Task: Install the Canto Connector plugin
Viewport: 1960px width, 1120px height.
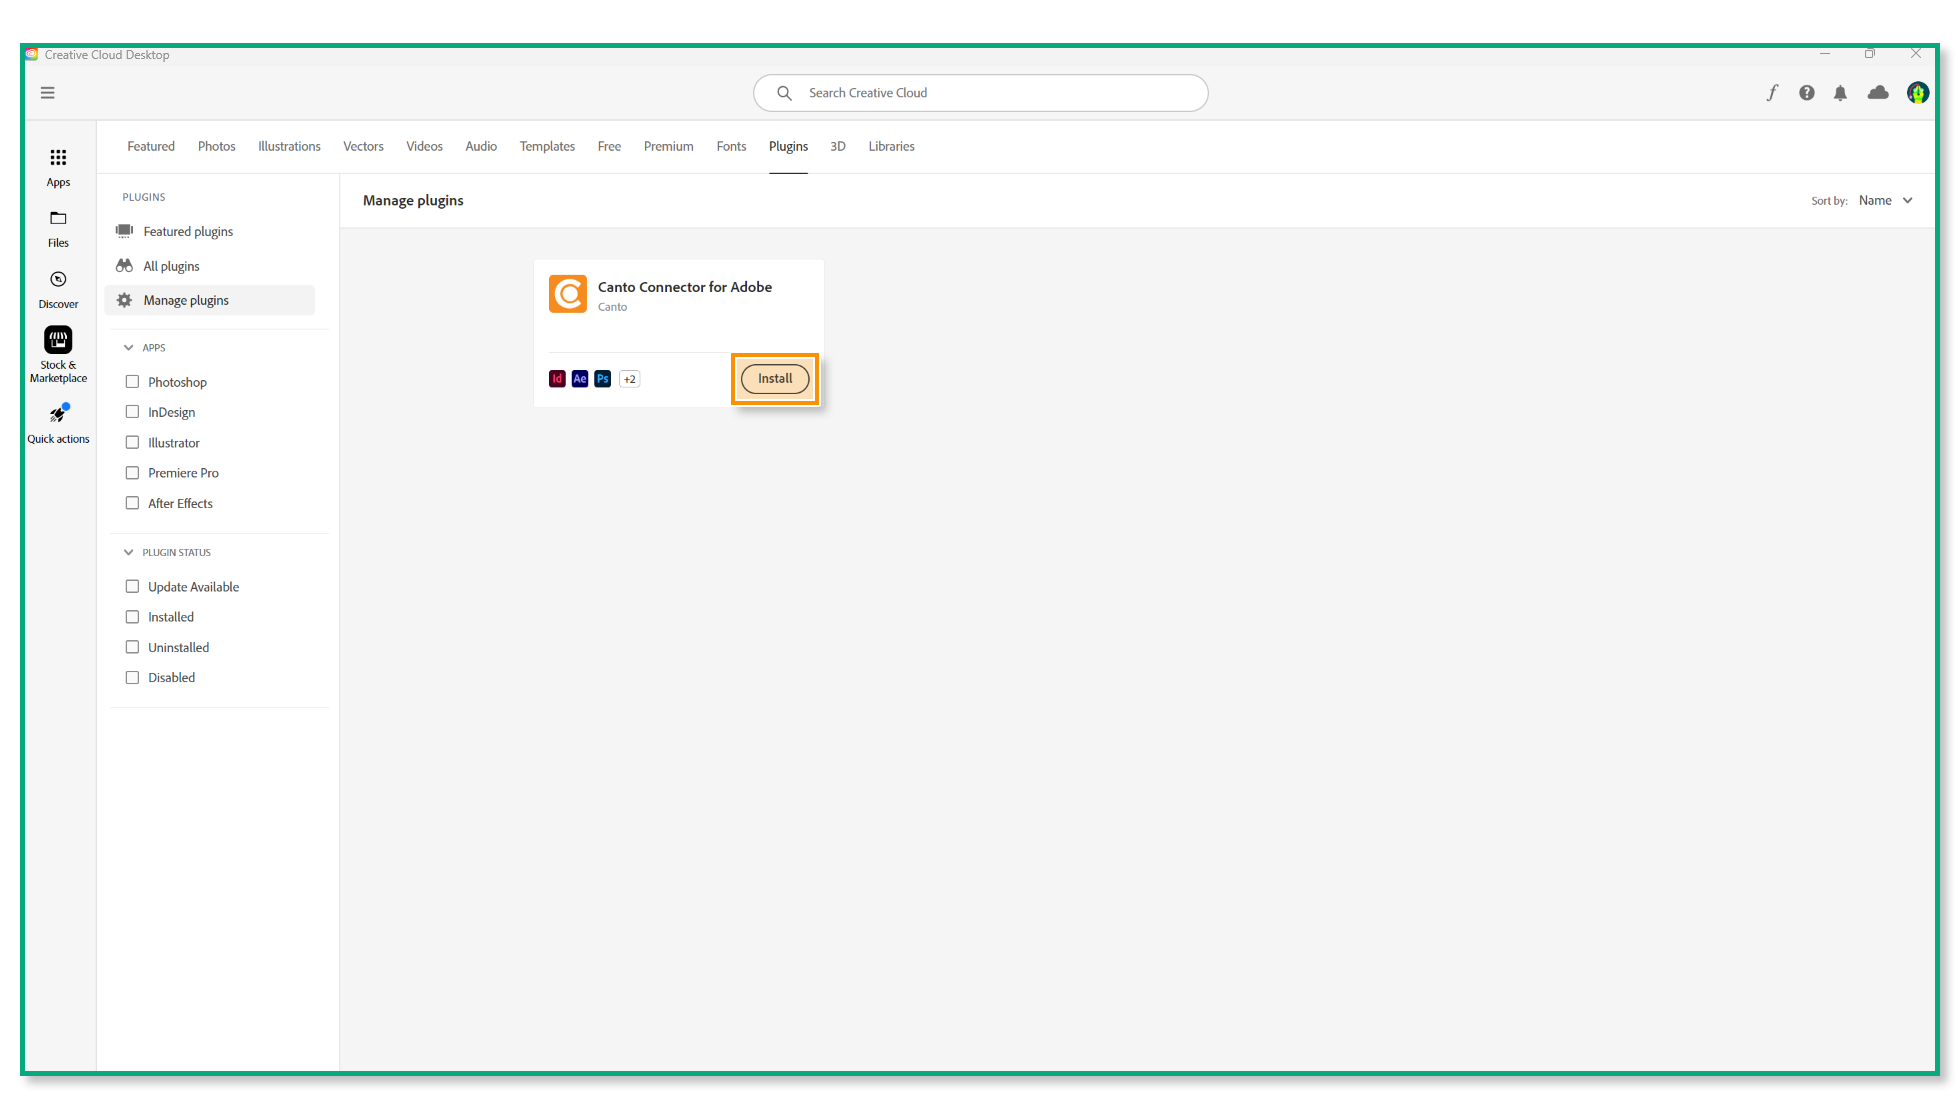Action: pyautogui.click(x=775, y=379)
